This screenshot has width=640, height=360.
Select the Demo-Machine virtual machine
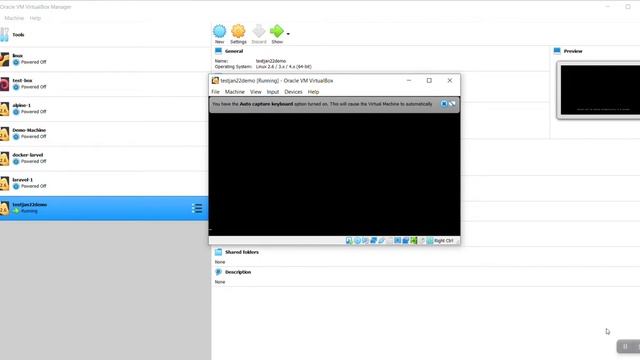click(104, 134)
